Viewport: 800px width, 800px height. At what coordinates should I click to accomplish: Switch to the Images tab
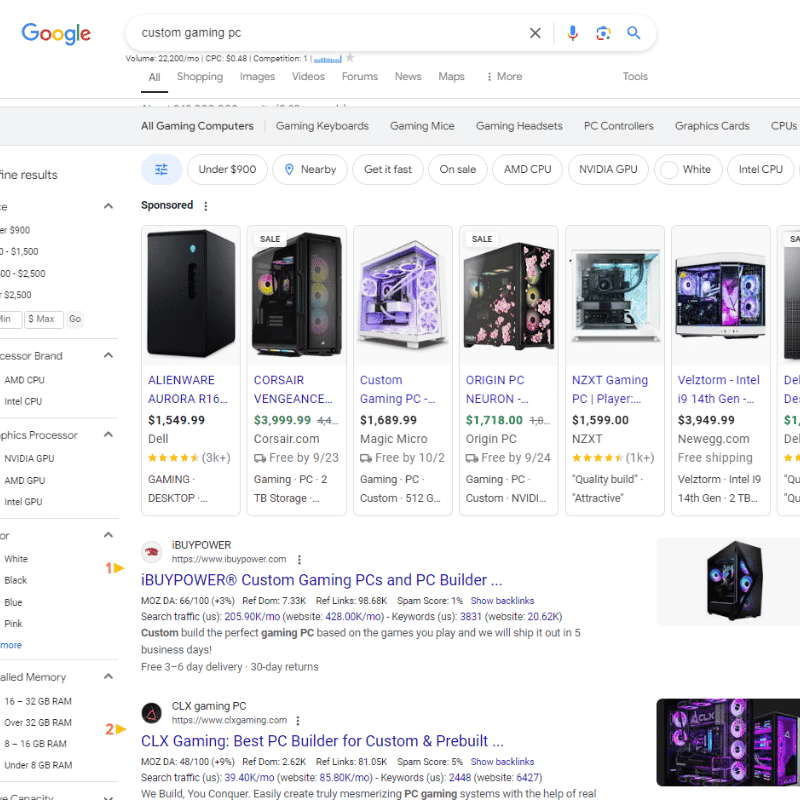pos(257,77)
